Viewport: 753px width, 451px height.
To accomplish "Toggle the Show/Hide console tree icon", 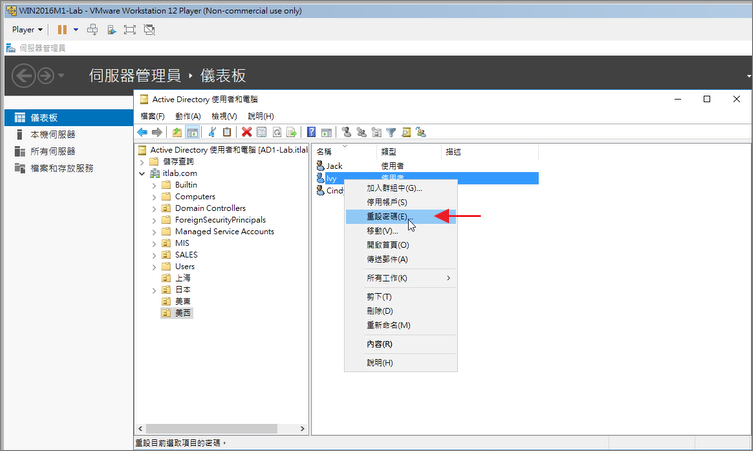I will [x=192, y=132].
